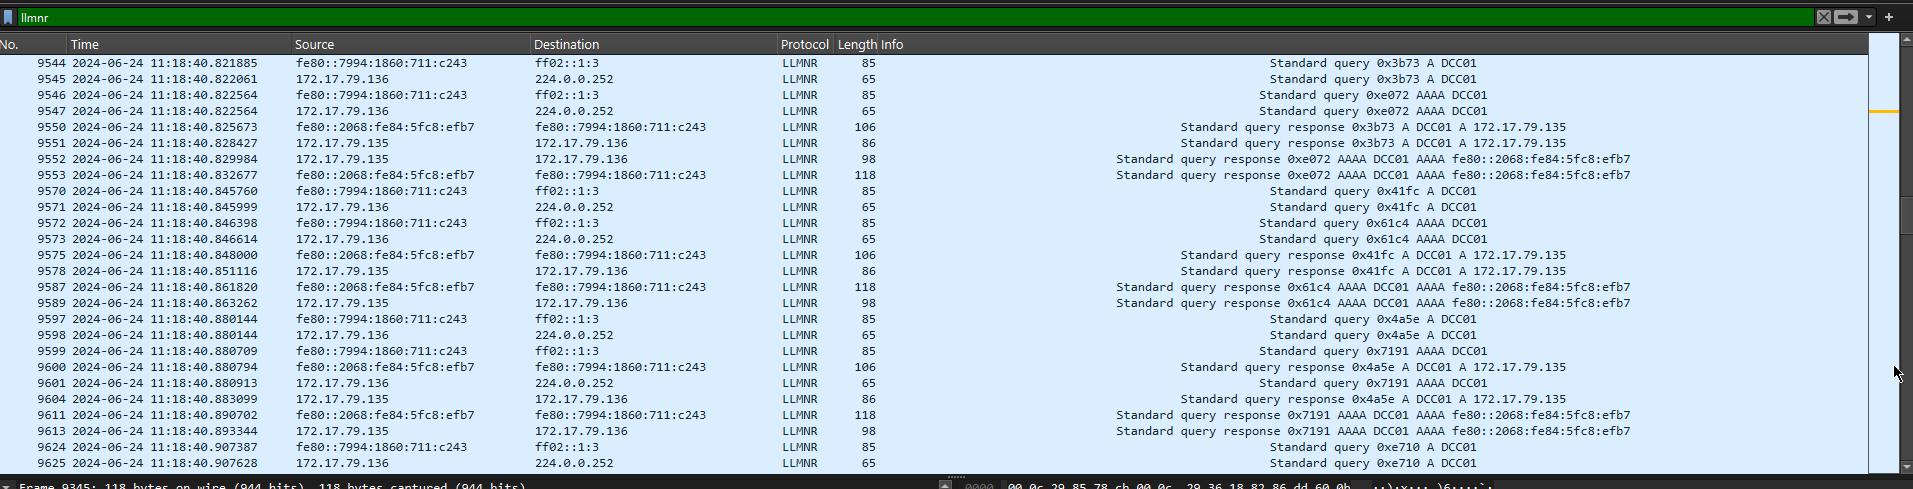This screenshot has height=489, width=1913.
Task: Click inside the llmnr filter input field
Action: coord(915,17)
